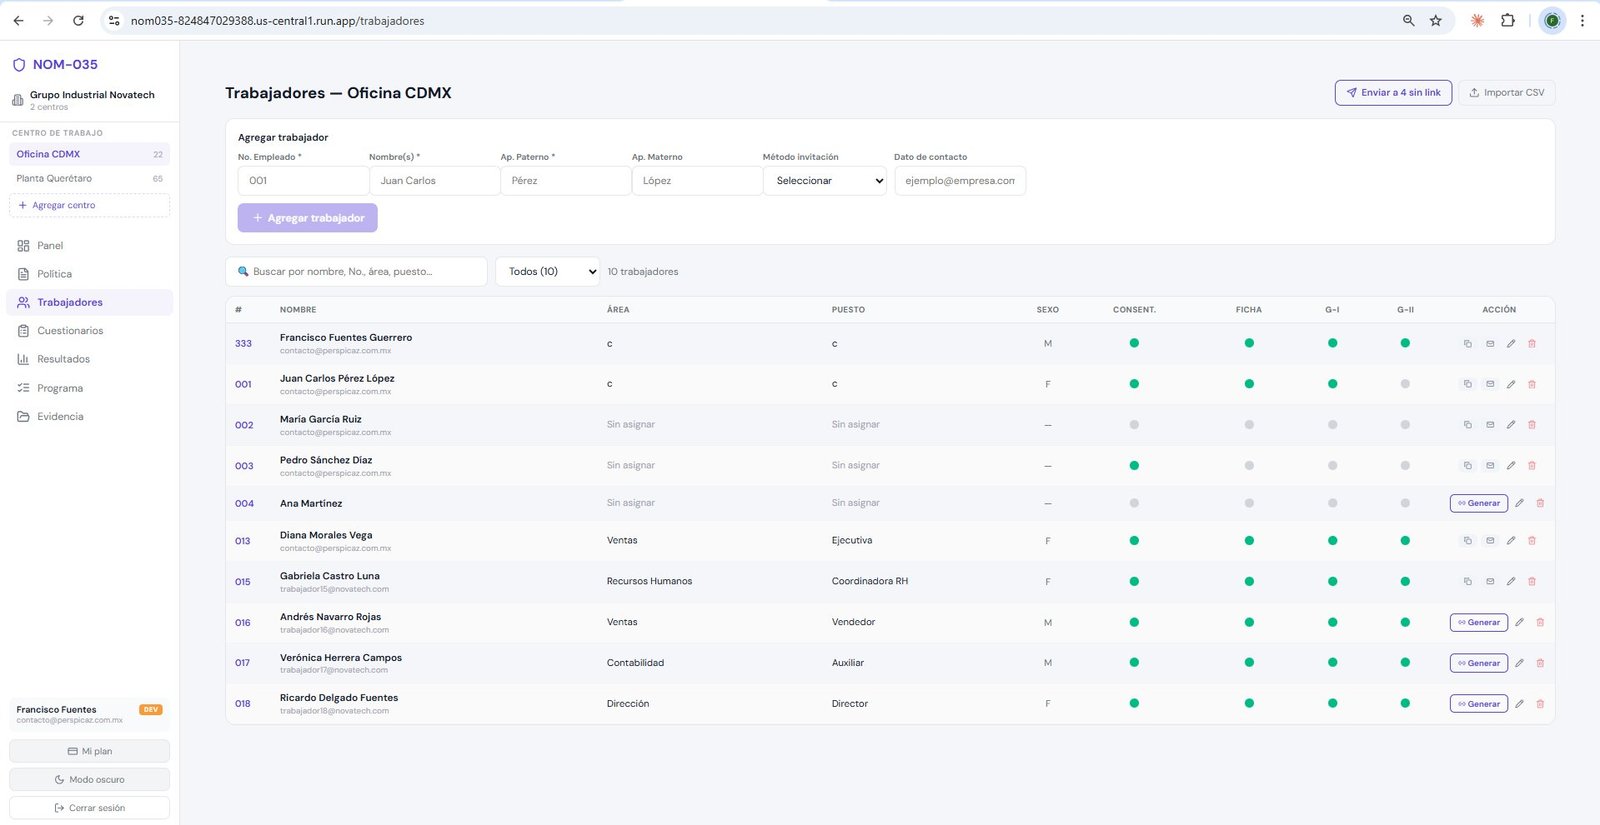Open the Resultados sidebar section
Viewport: 1600px width, 825px height.
pyautogui.click(x=63, y=359)
